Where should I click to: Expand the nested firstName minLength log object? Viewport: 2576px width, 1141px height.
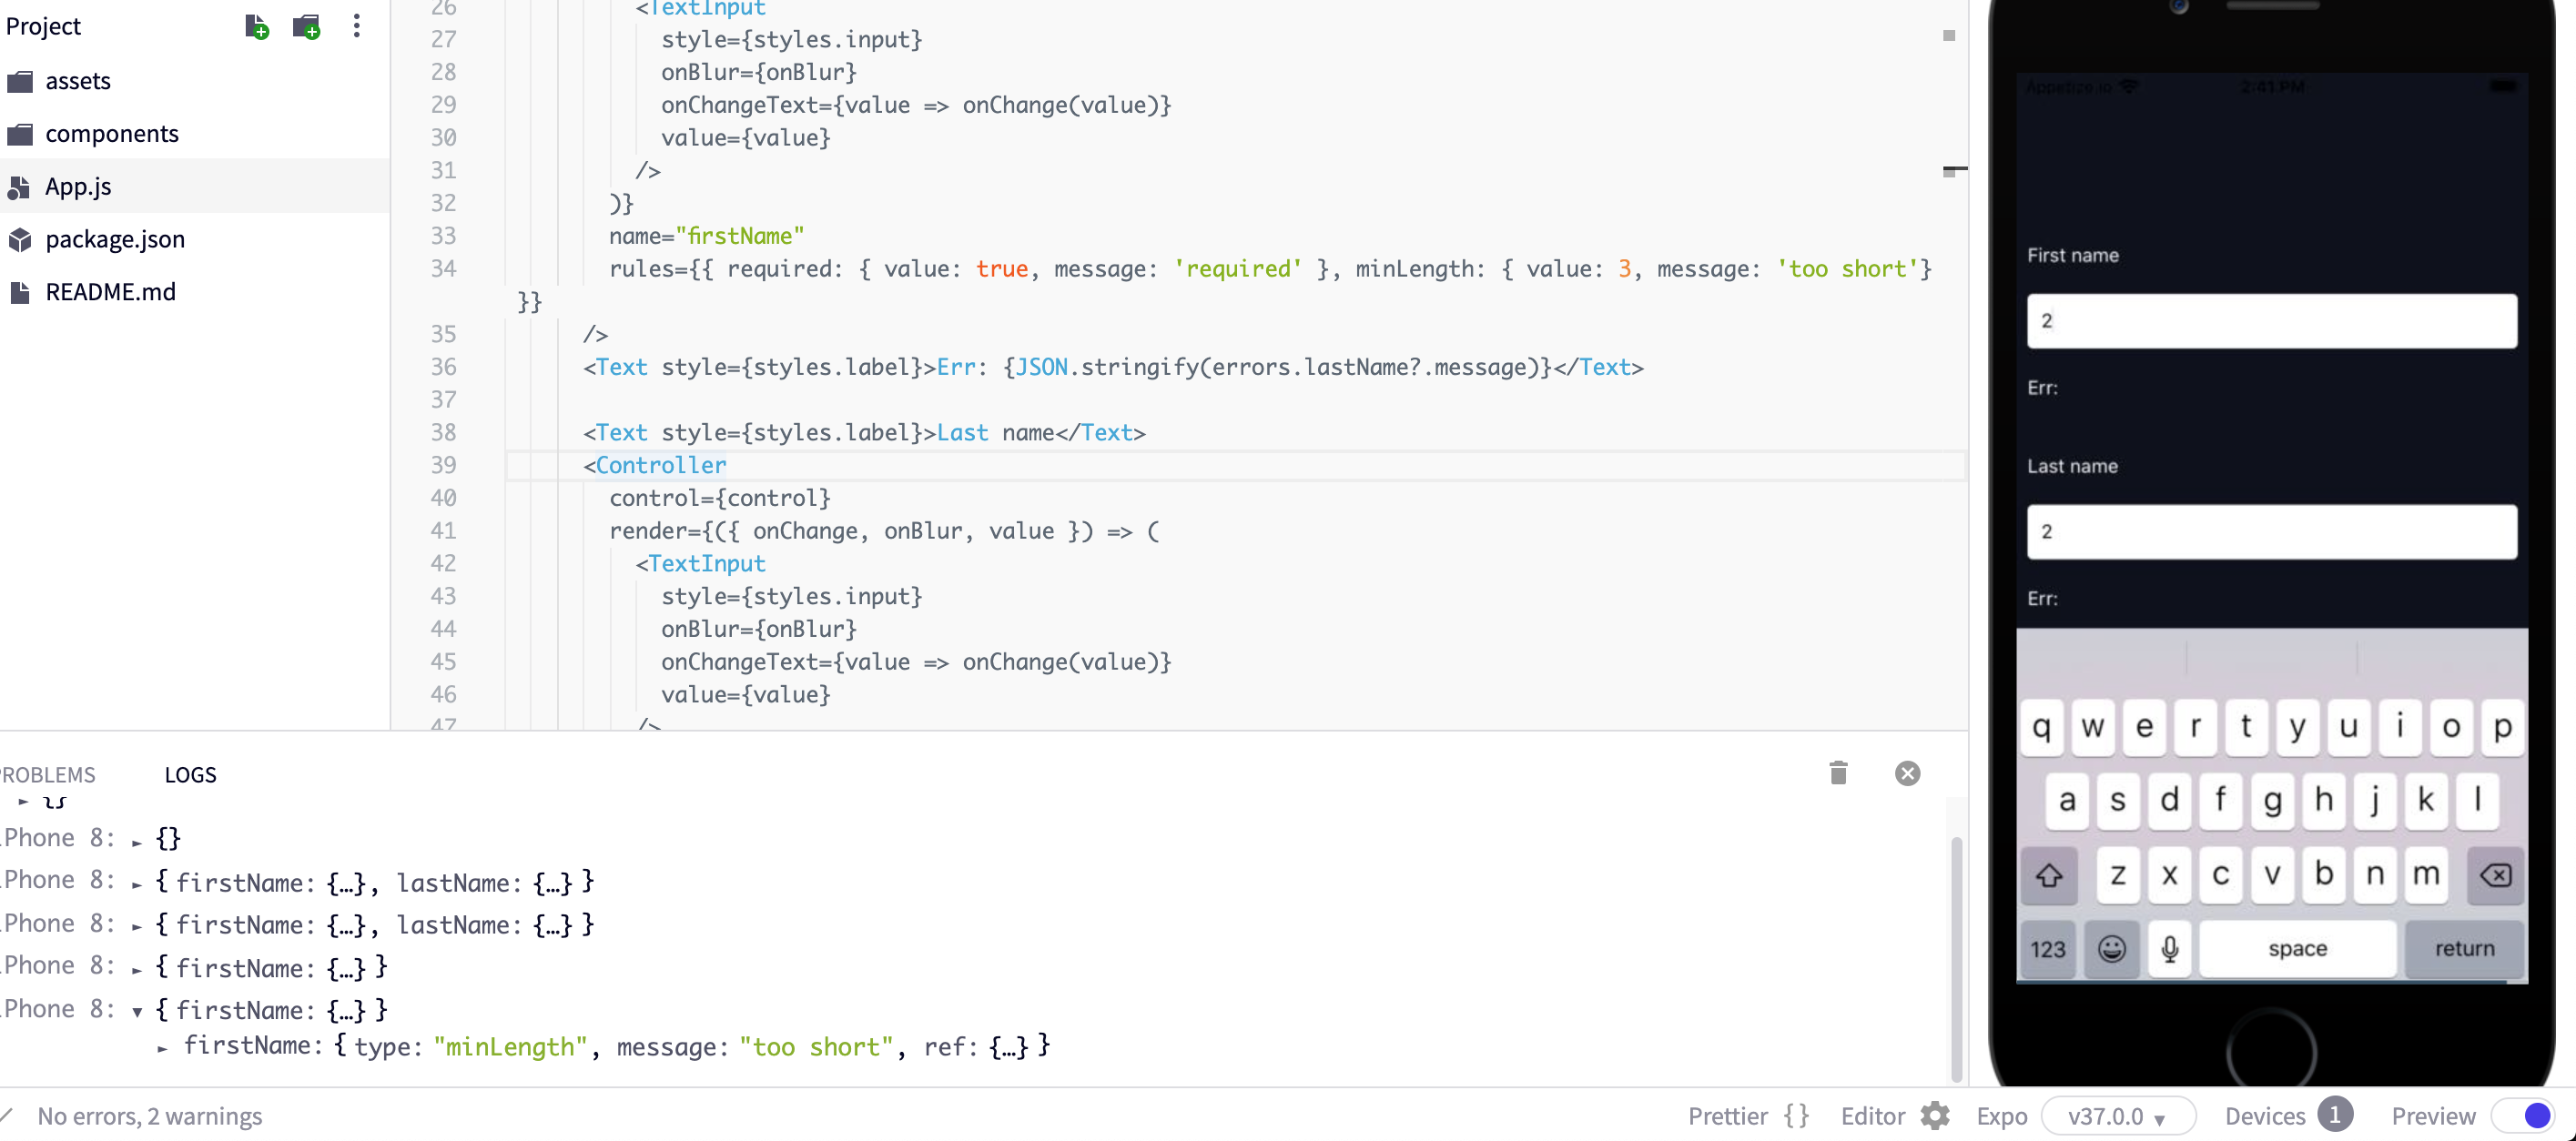pos(162,1048)
